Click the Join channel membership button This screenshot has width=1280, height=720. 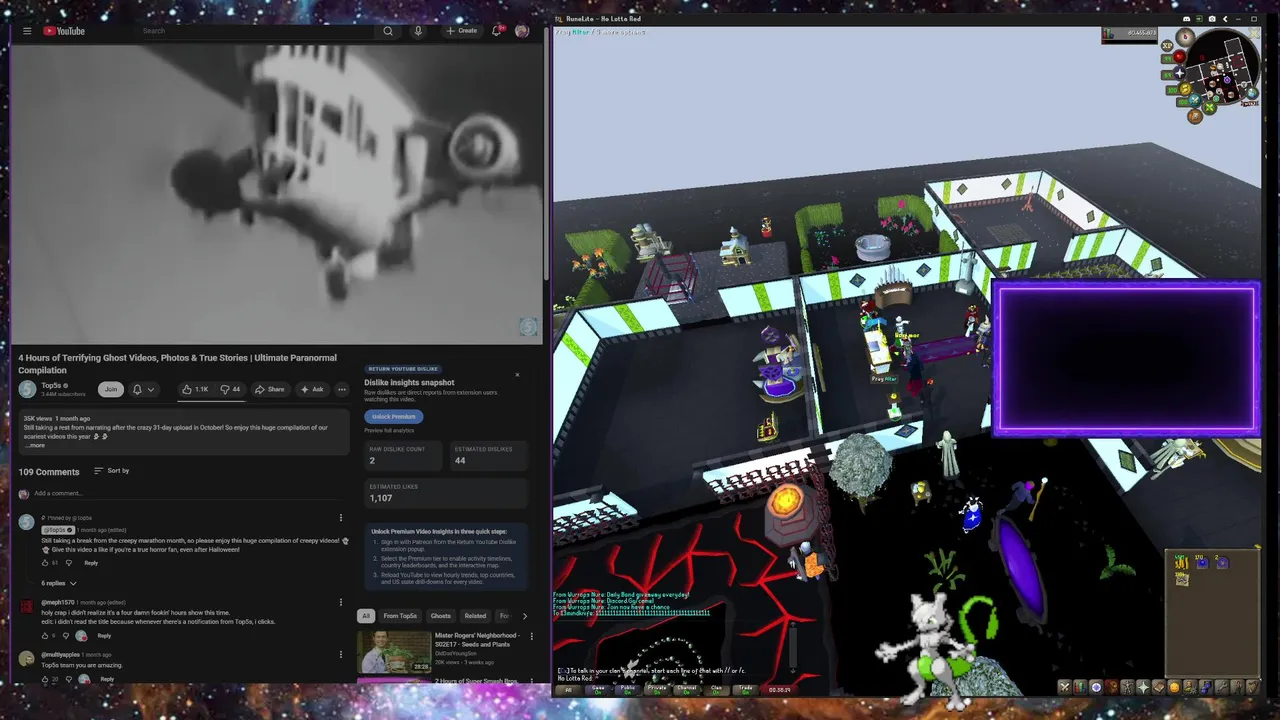pyautogui.click(x=110, y=389)
